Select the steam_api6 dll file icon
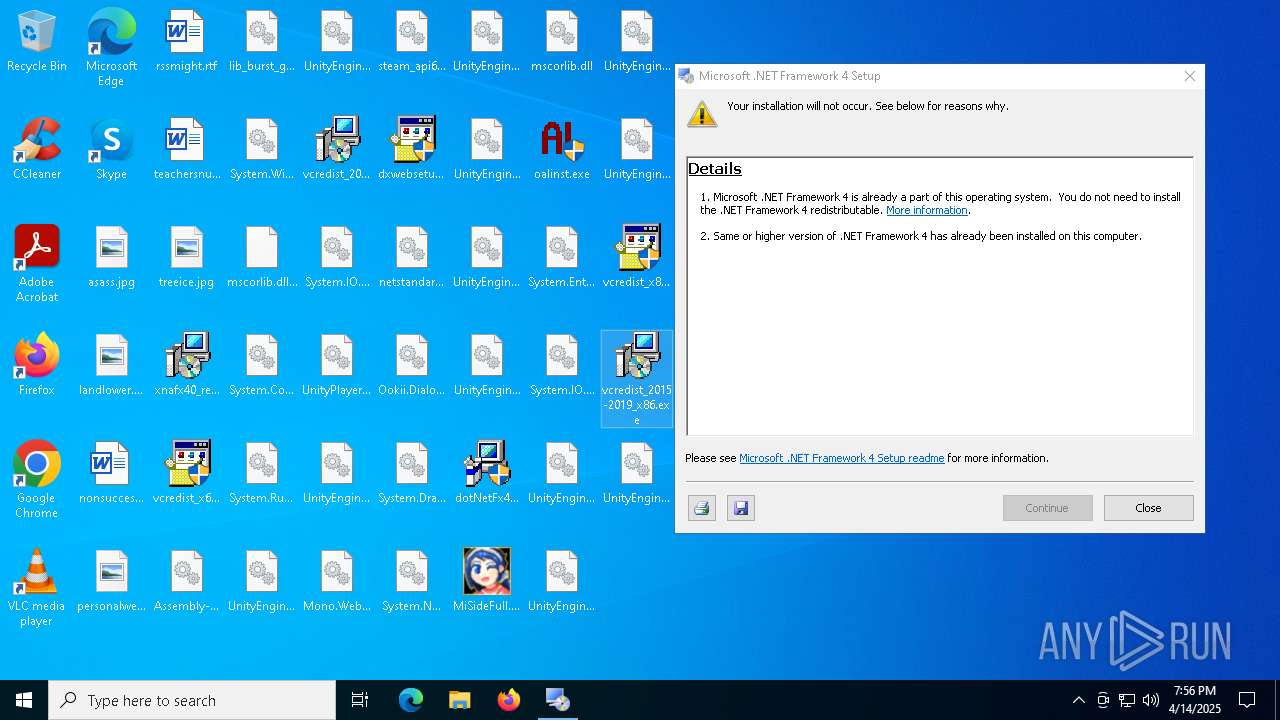1280x720 pixels. (411, 41)
